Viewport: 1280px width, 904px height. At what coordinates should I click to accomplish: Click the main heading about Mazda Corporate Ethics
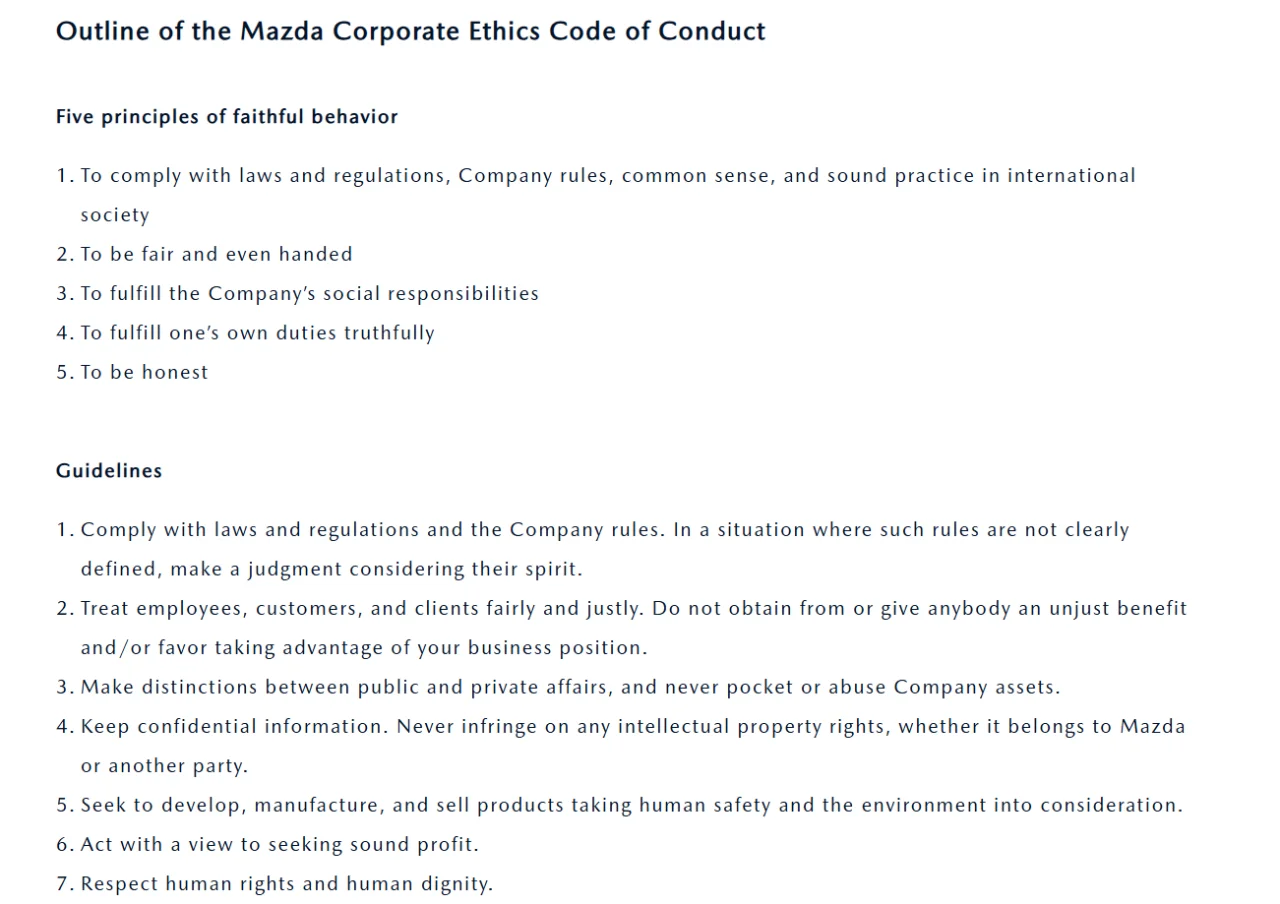point(410,31)
